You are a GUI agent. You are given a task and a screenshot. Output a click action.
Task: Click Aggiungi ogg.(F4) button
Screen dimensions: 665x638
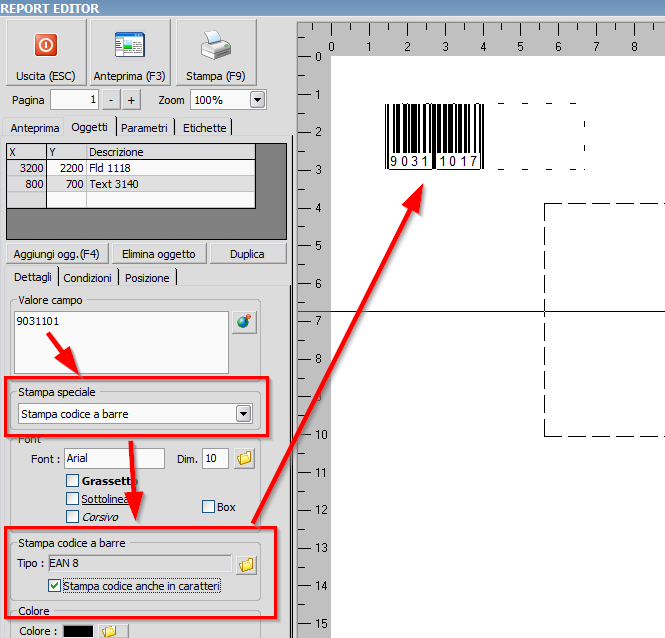[56, 254]
